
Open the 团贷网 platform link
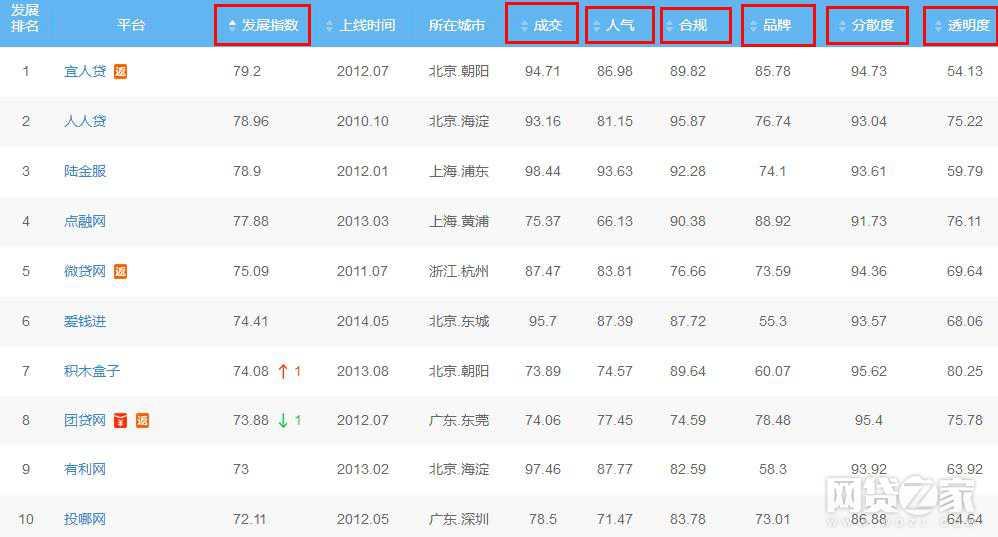[85, 421]
